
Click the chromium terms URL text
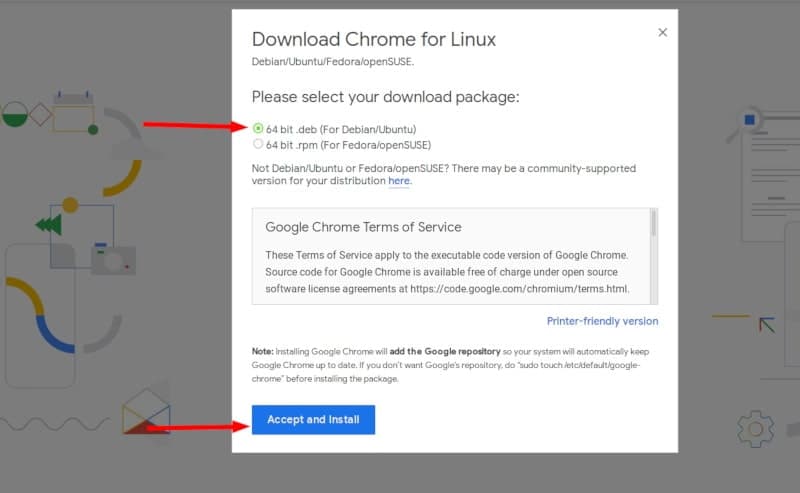(519, 289)
